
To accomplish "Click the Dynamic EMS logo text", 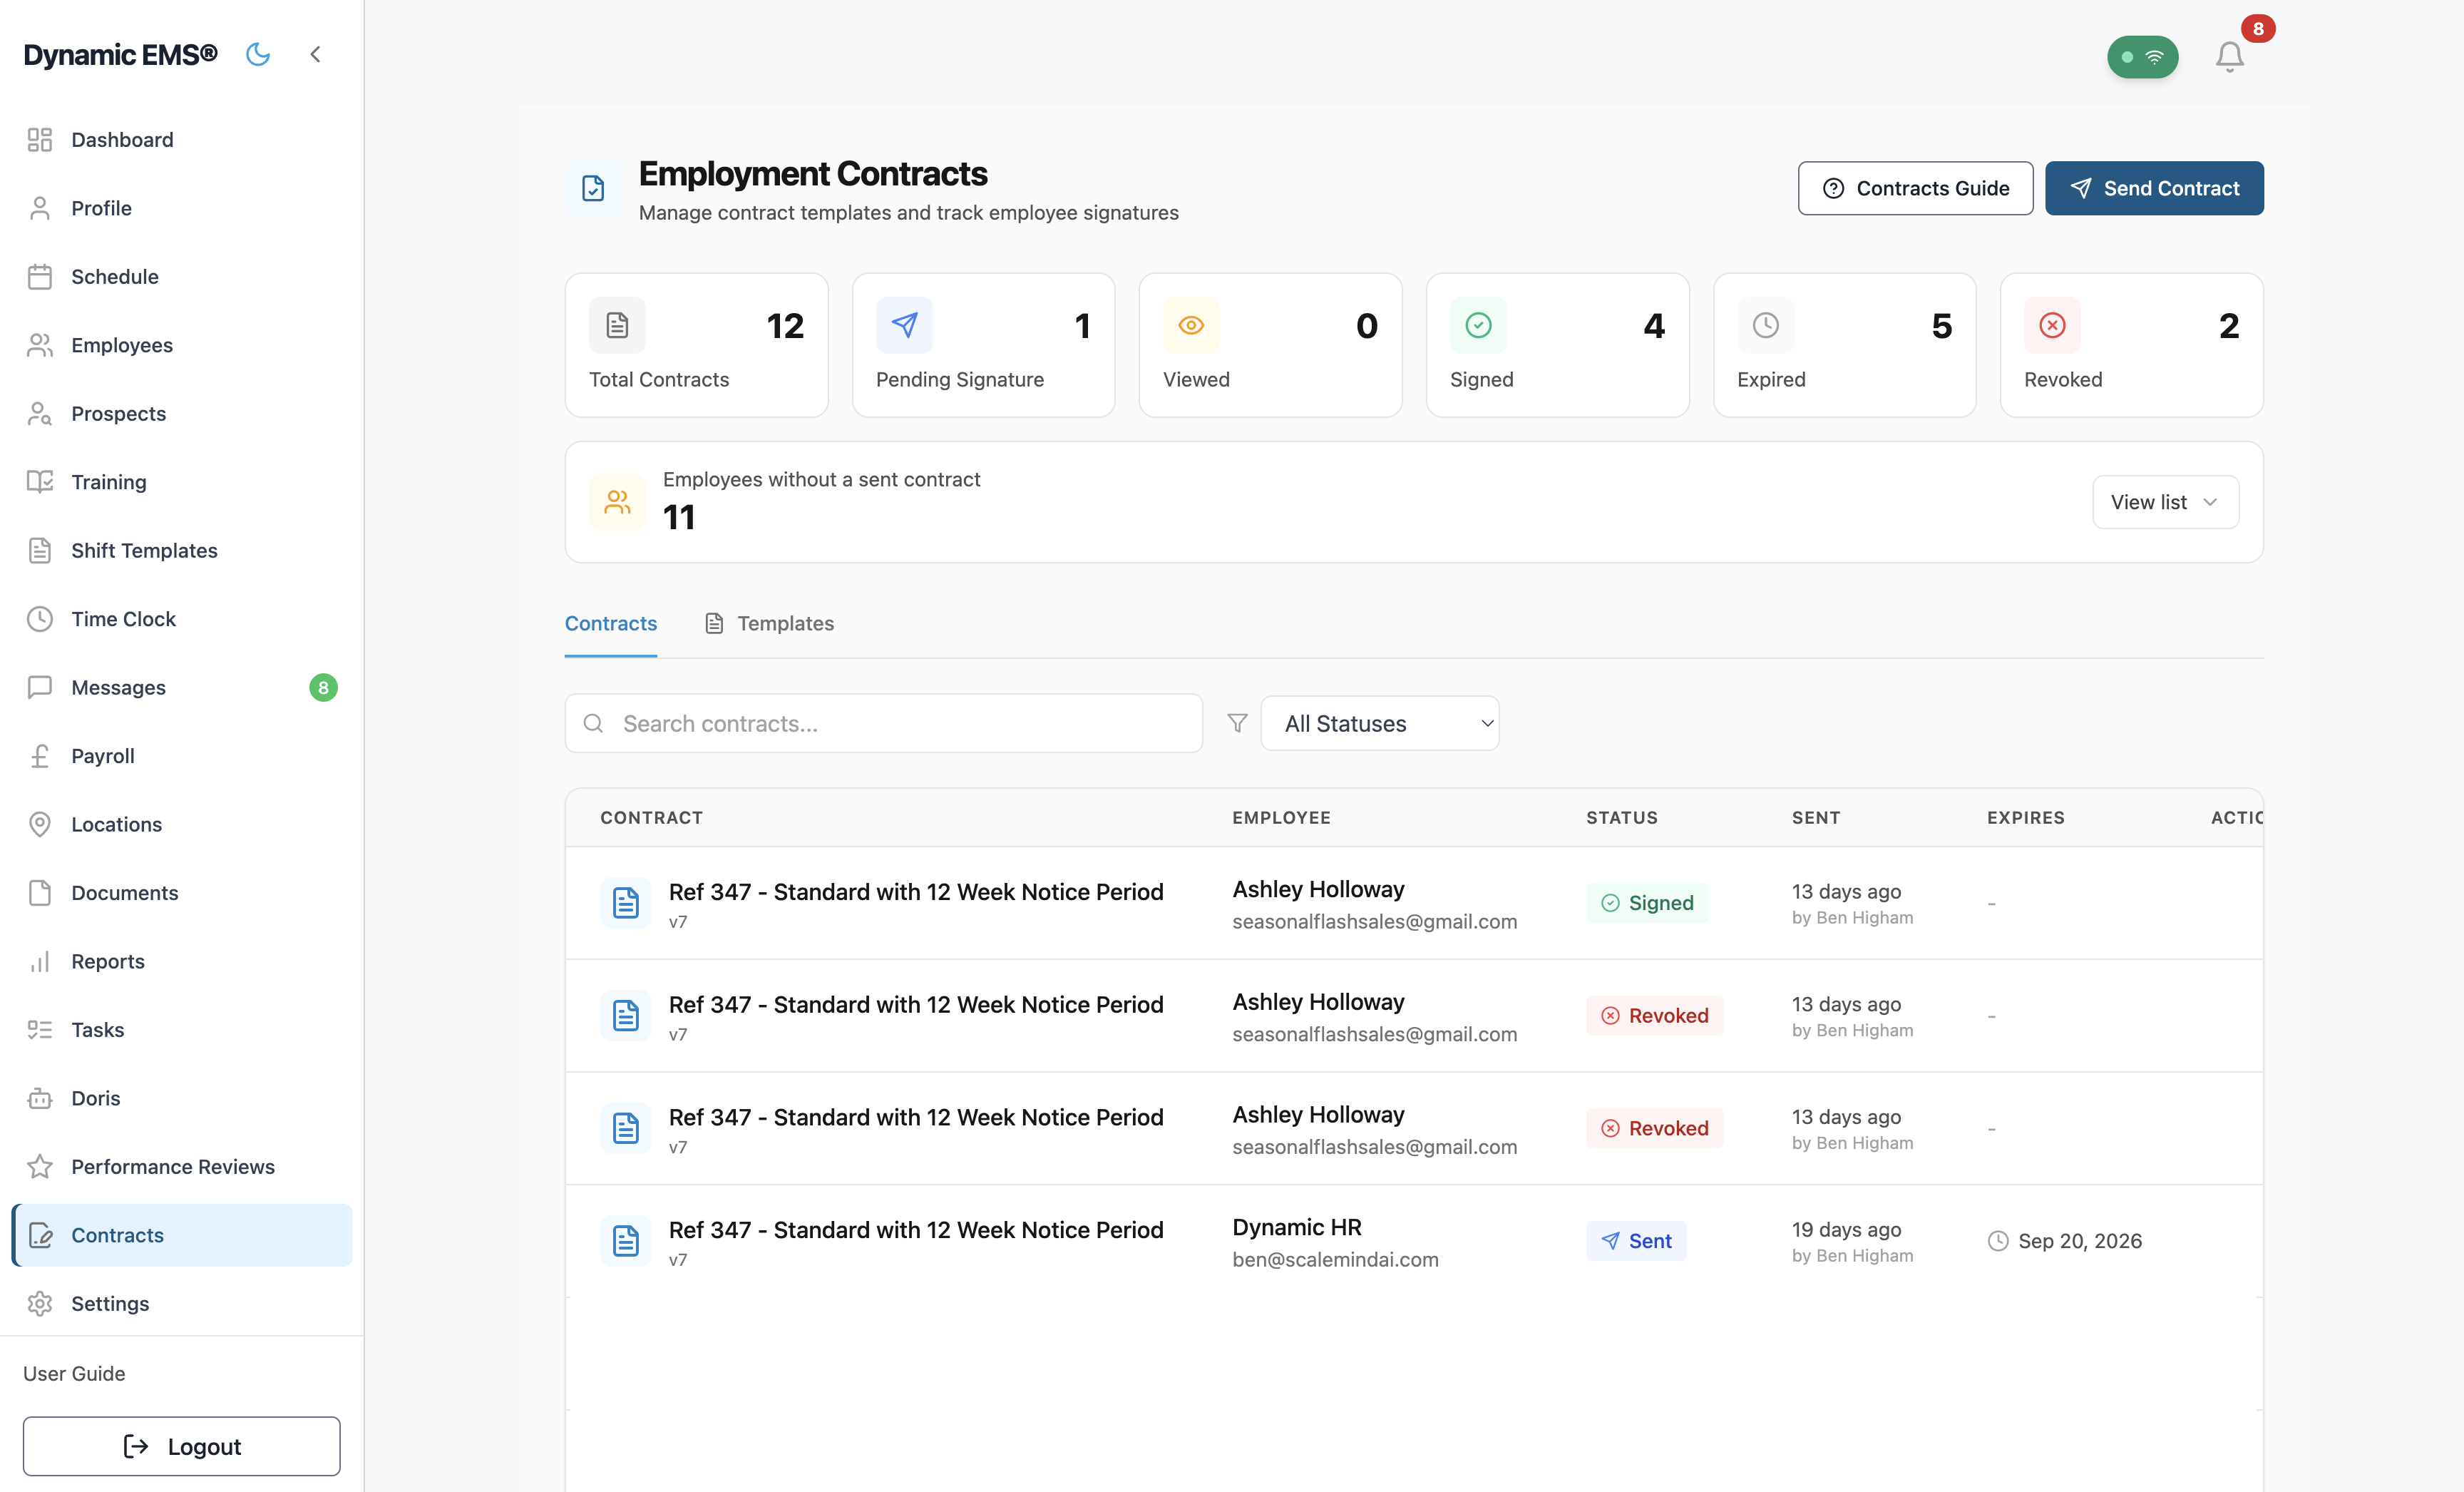I will 120,54.
